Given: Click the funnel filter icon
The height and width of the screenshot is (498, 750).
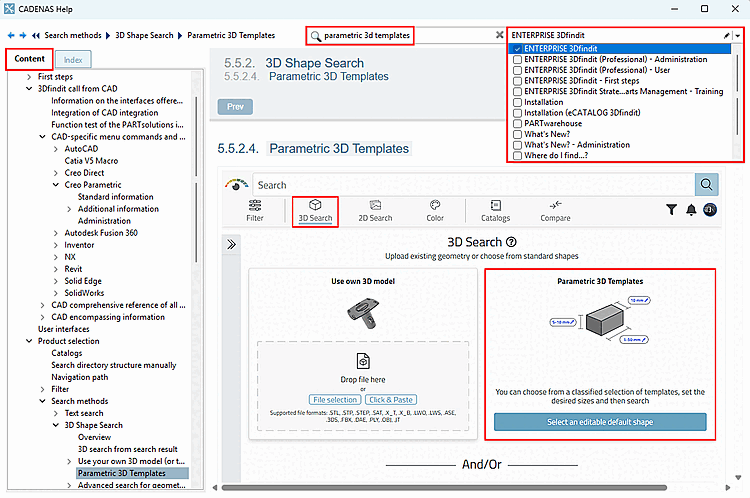Looking at the screenshot, I should click(672, 210).
